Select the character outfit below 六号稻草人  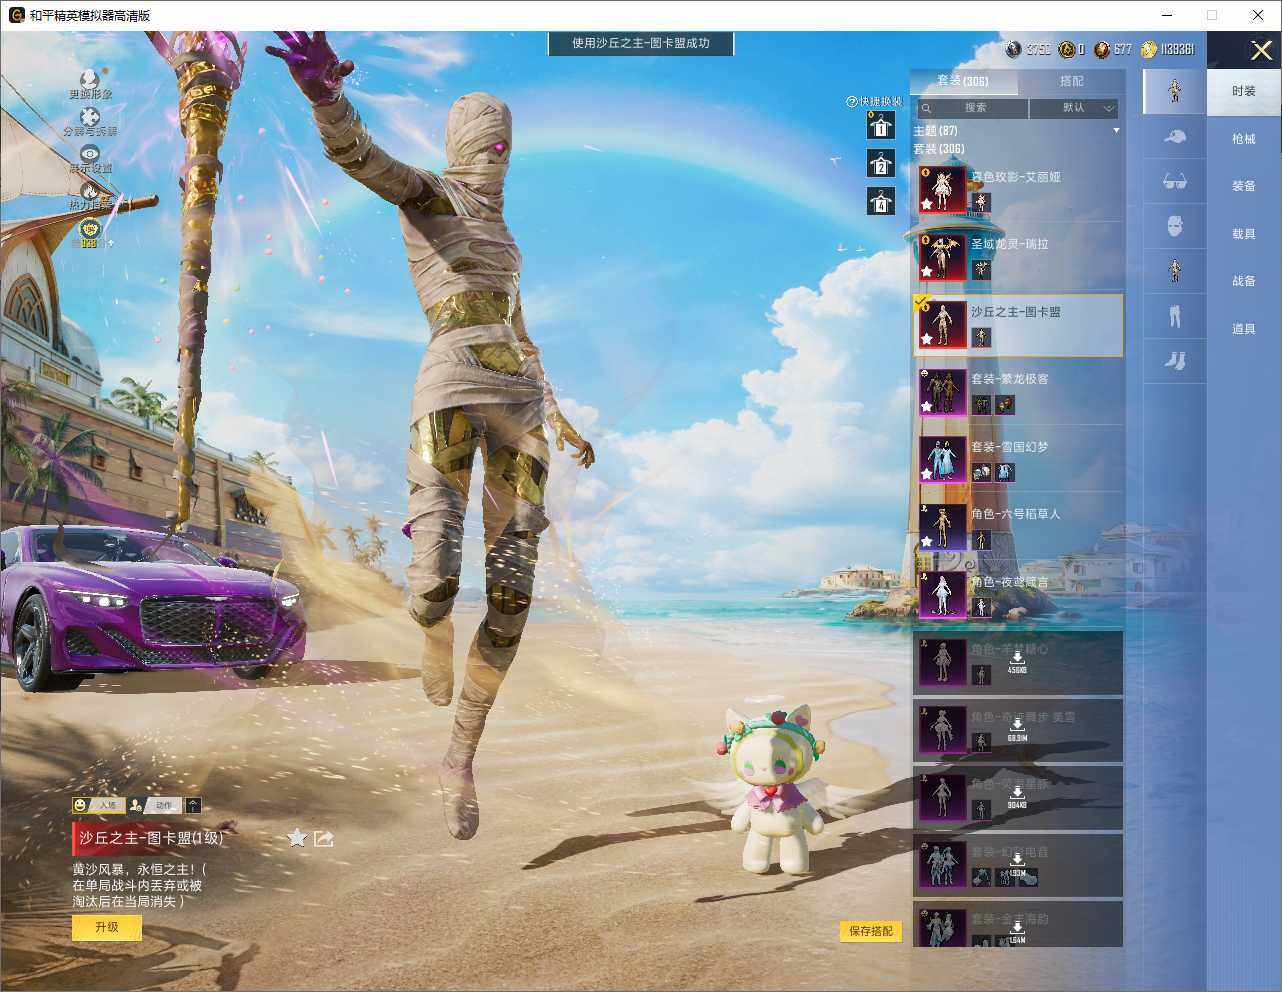point(942,594)
